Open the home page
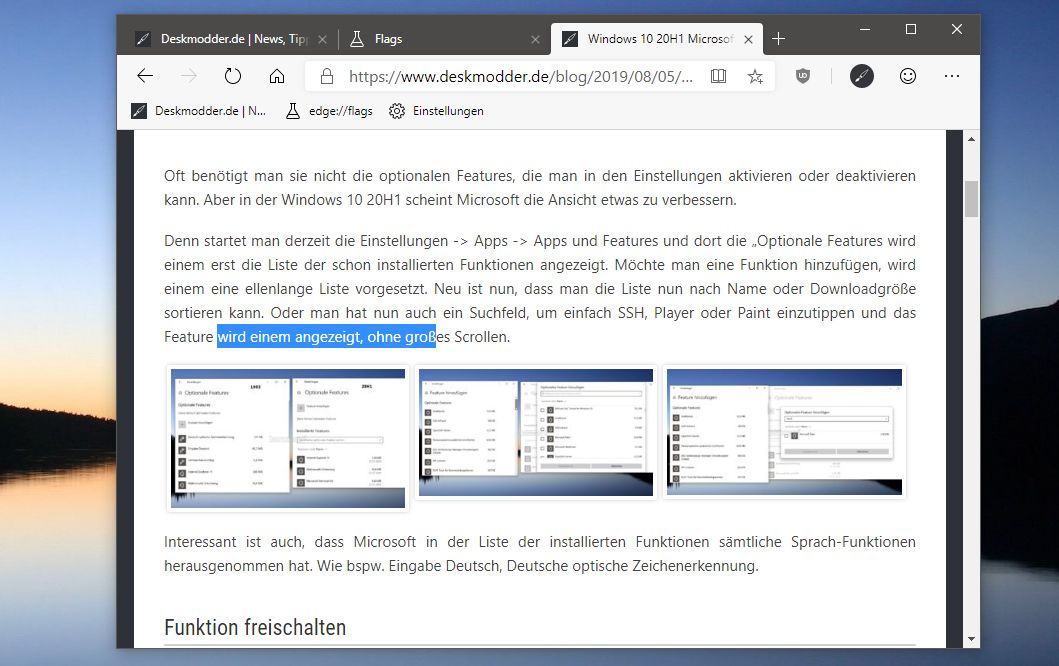Image resolution: width=1059 pixels, height=666 pixels. coord(277,76)
